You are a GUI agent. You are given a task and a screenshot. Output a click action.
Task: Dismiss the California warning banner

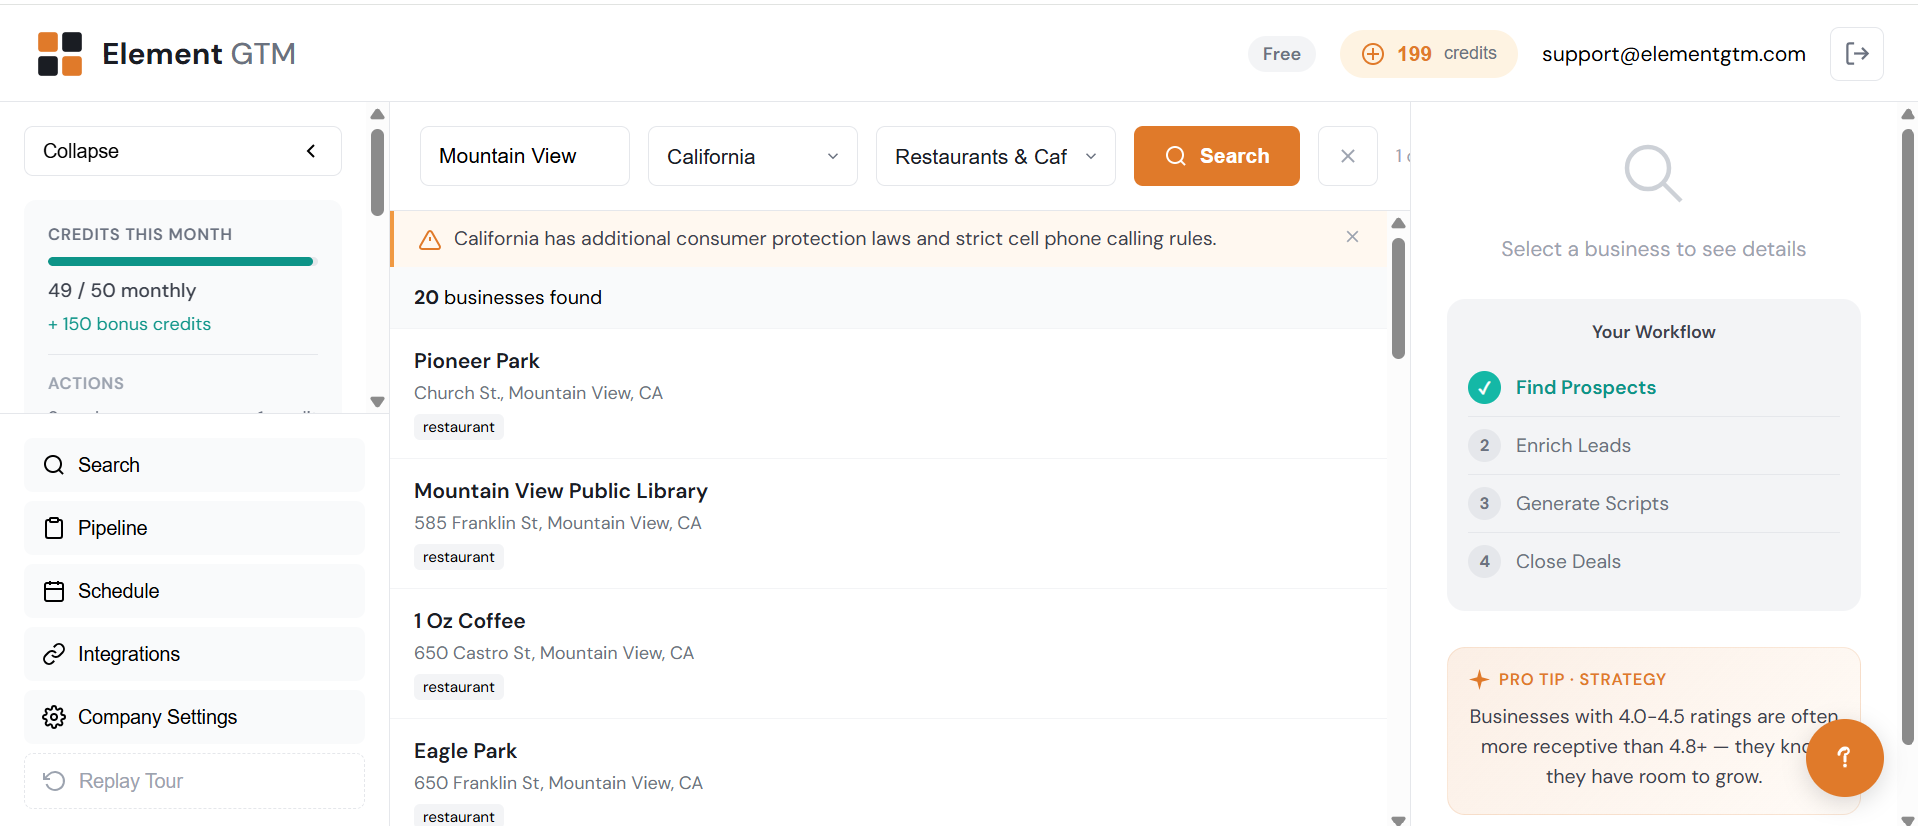pos(1352,237)
